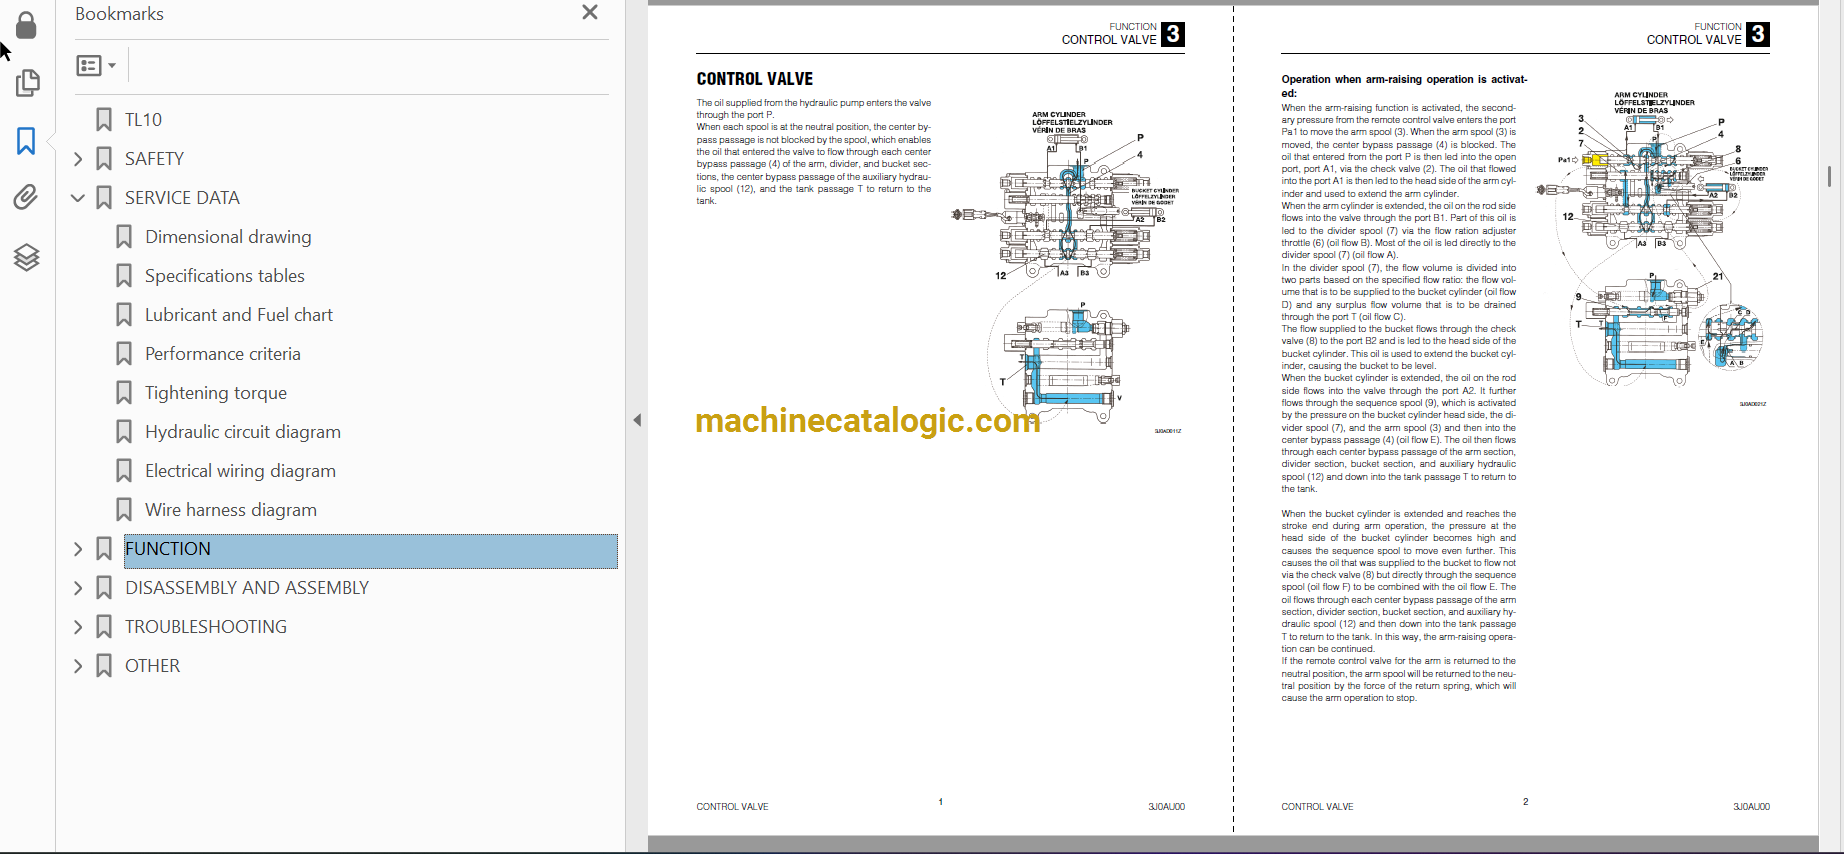Open the TL10 bookmark
The height and width of the screenshot is (854, 1844).
[x=143, y=120]
